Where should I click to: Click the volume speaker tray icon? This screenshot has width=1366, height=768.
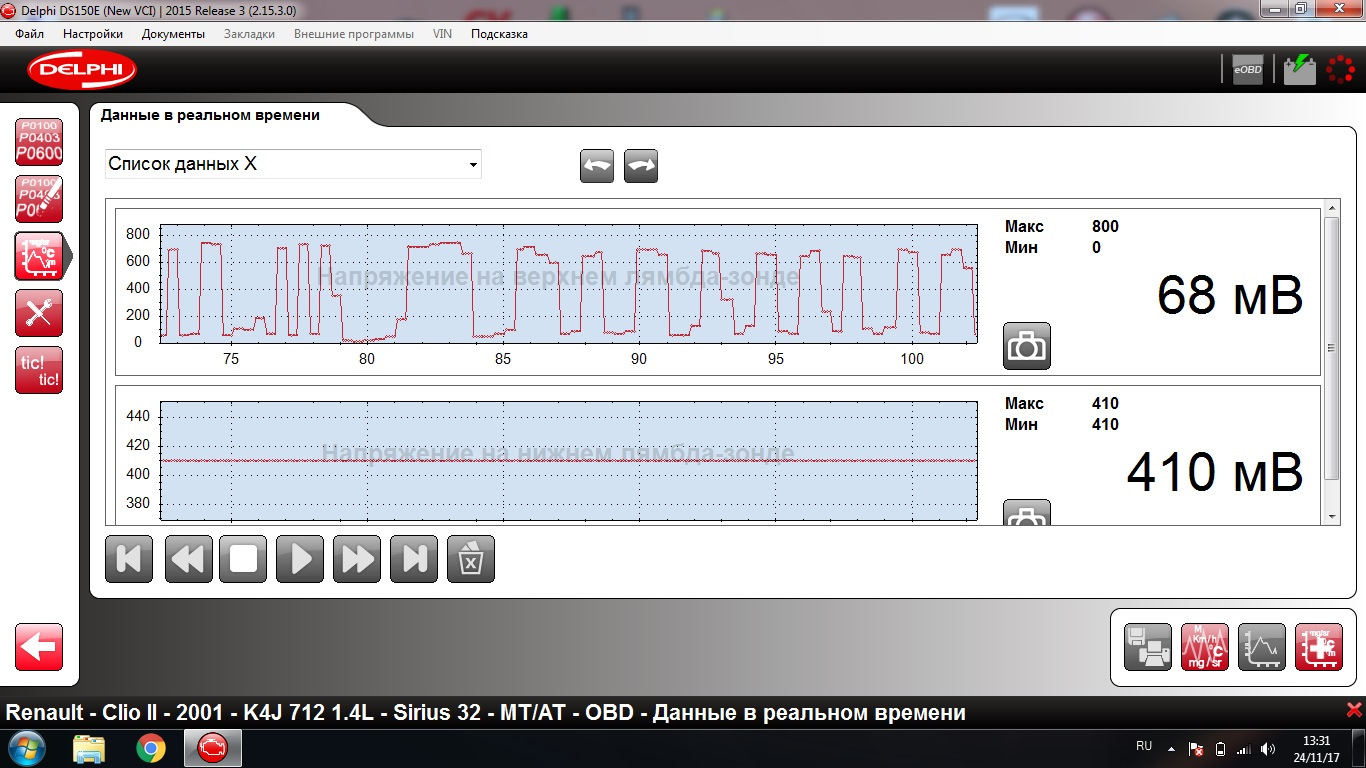coord(1268,748)
